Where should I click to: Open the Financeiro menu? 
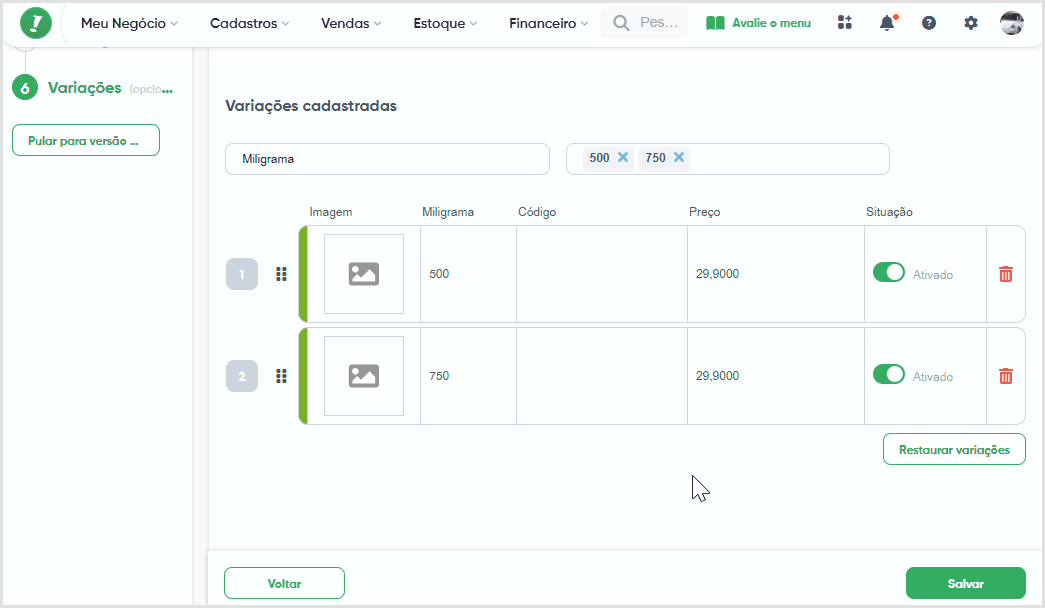548,23
